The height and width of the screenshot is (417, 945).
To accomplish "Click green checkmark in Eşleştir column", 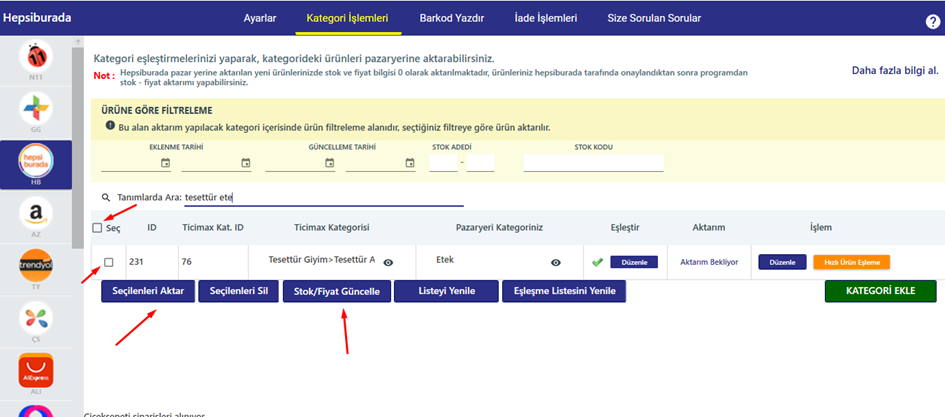I will [597, 262].
